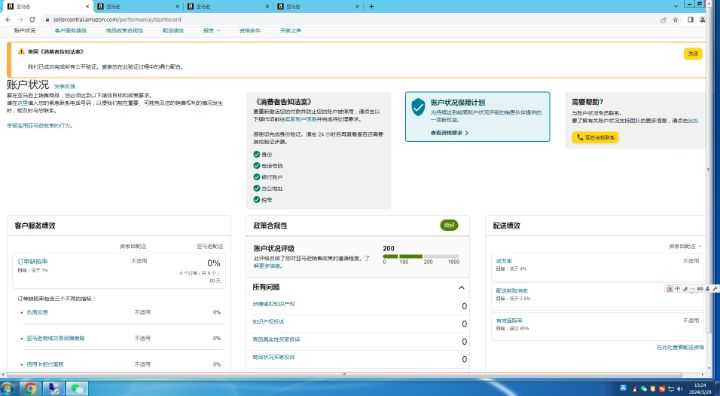Viewport: 720px width, 396px height.
Task: Click the first green checkmark in 消费者告知法案
Action: 257,154
